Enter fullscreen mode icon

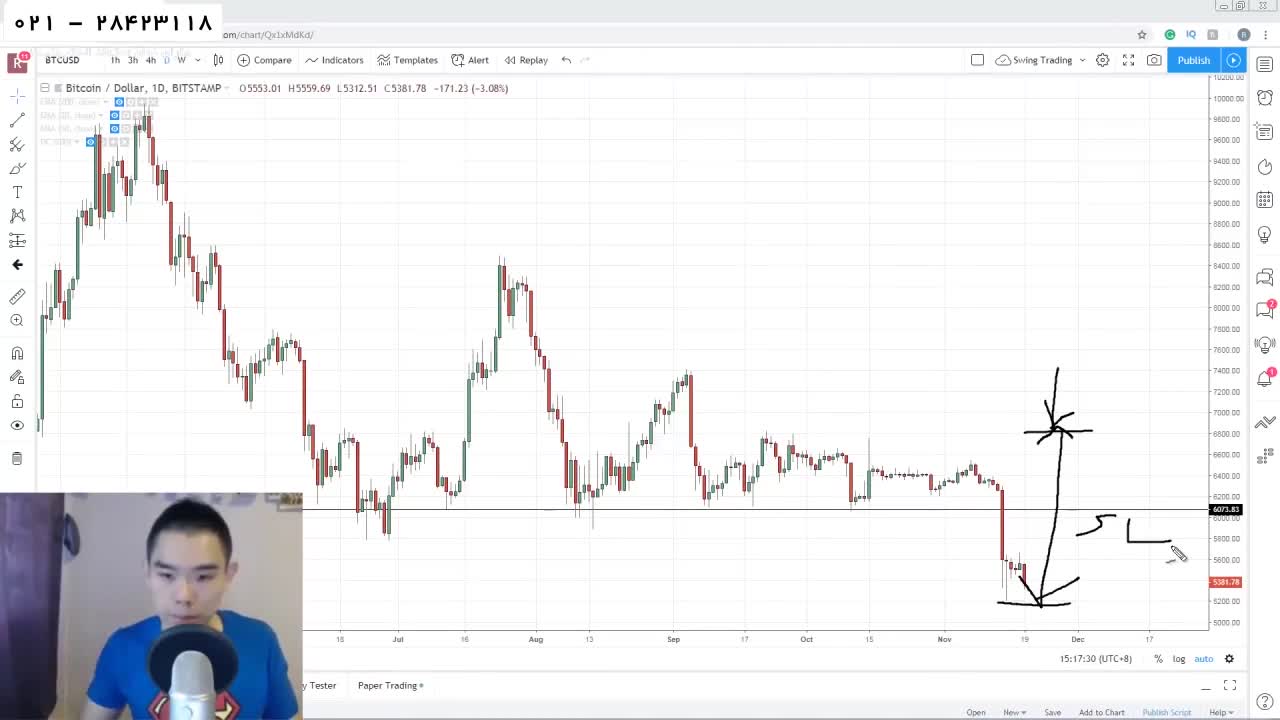coord(1128,60)
